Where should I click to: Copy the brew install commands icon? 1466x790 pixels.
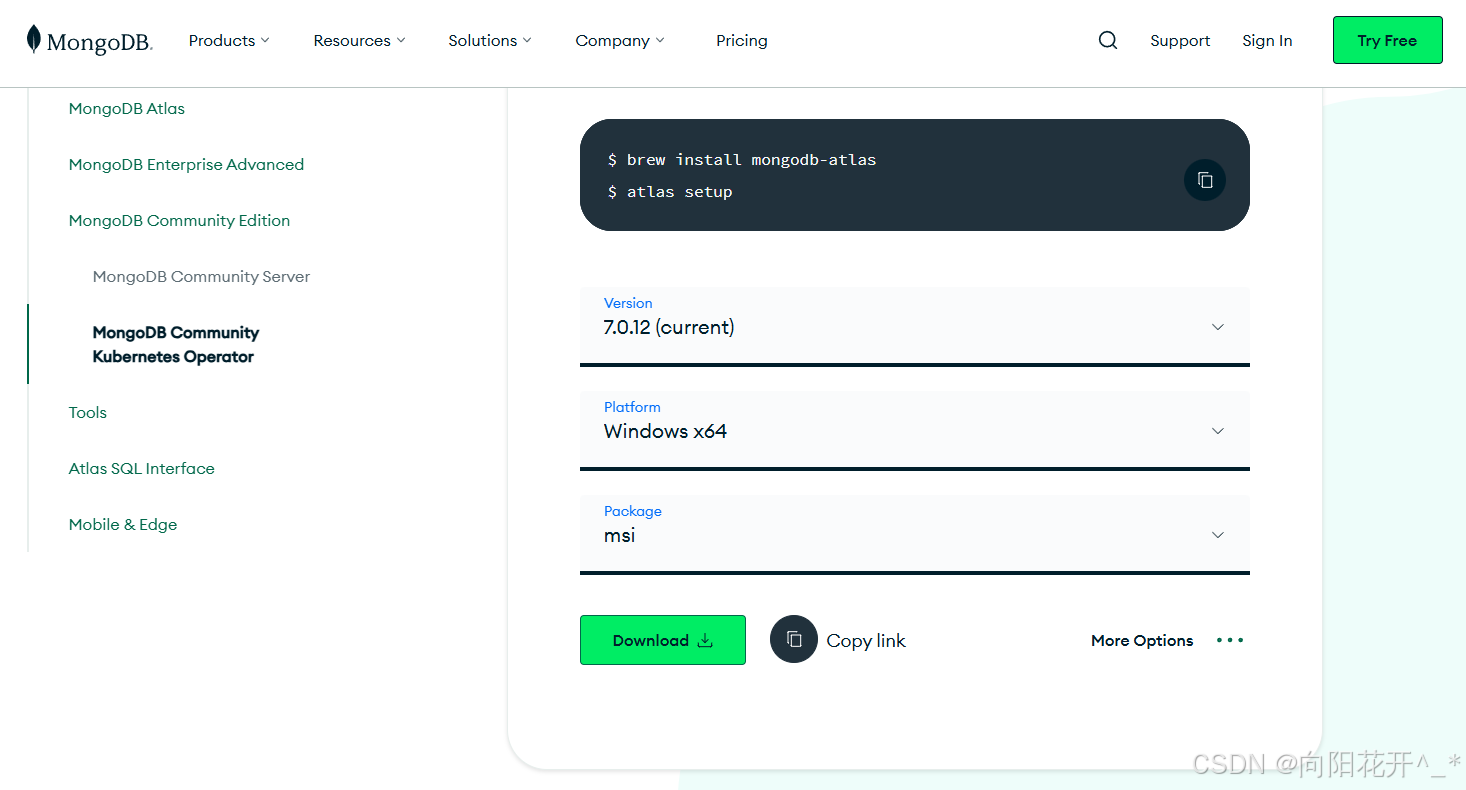click(x=1205, y=180)
